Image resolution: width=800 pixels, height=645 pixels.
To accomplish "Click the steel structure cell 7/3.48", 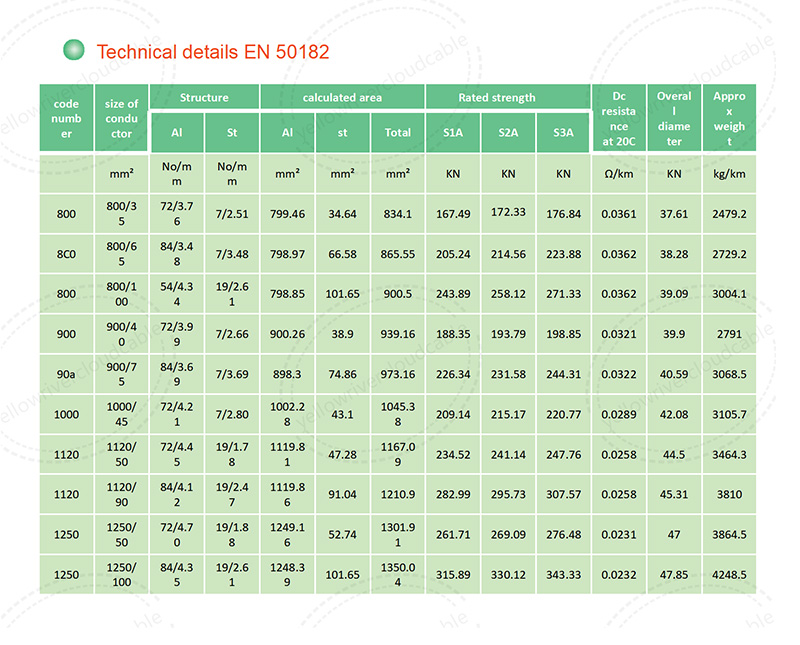I will click(x=232, y=254).
